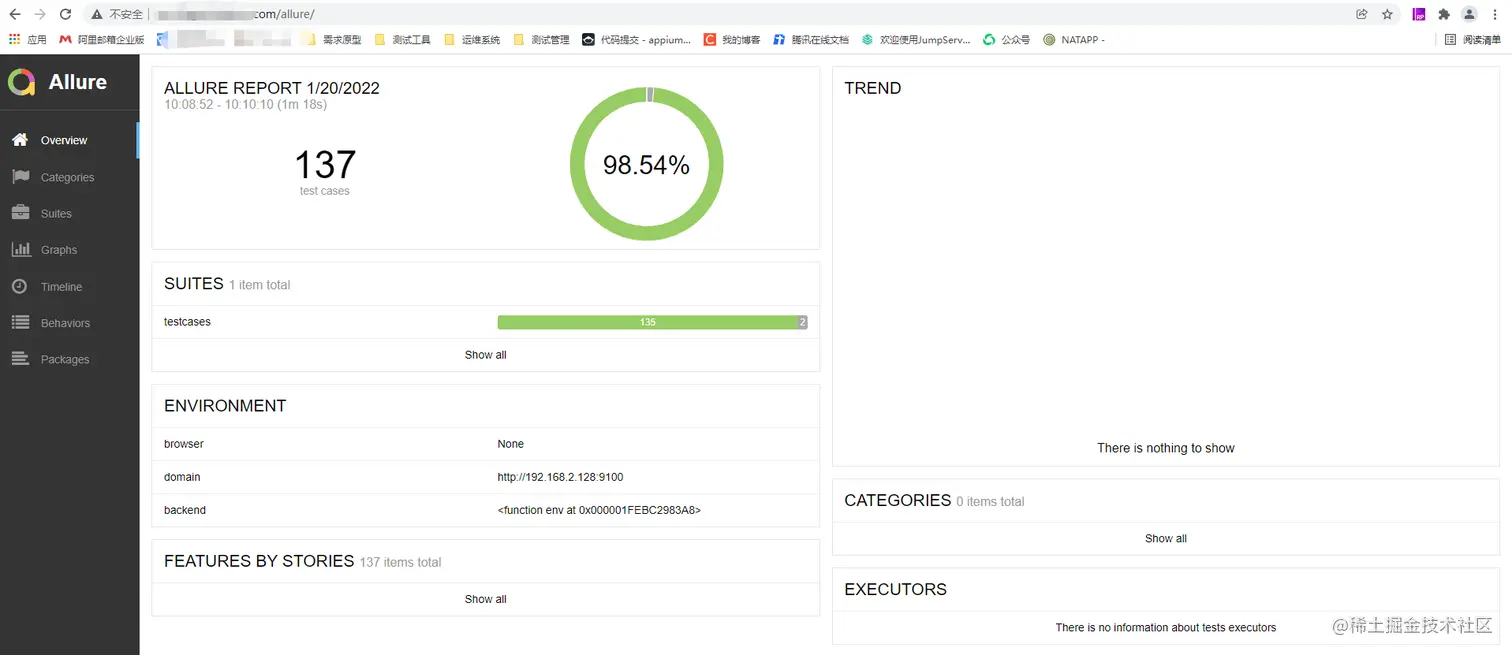1512x655 pixels.
Task: Show all in Suites widget
Action: (x=485, y=355)
